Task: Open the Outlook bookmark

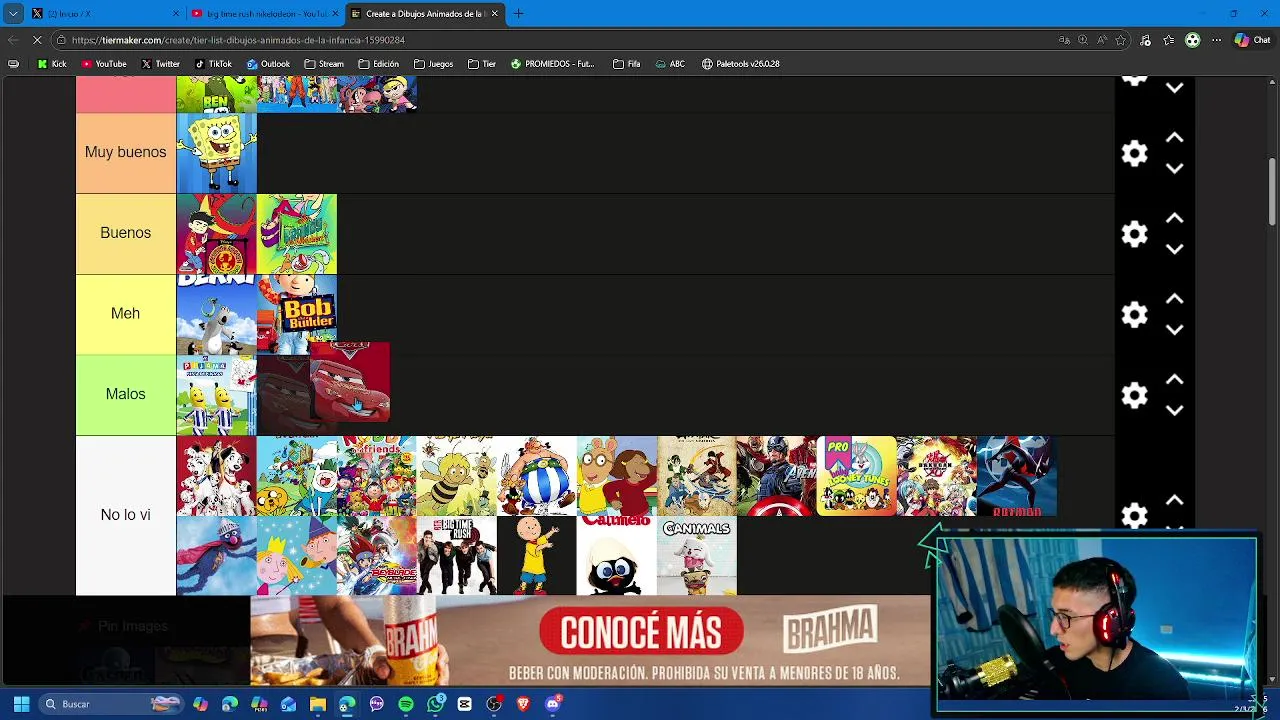Action: (268, 64)
